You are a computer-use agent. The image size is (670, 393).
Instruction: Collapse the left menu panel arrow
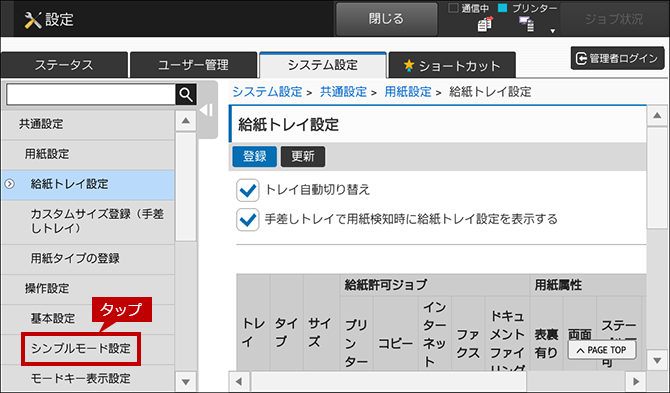pyautogui.click(x=207, y=110)
